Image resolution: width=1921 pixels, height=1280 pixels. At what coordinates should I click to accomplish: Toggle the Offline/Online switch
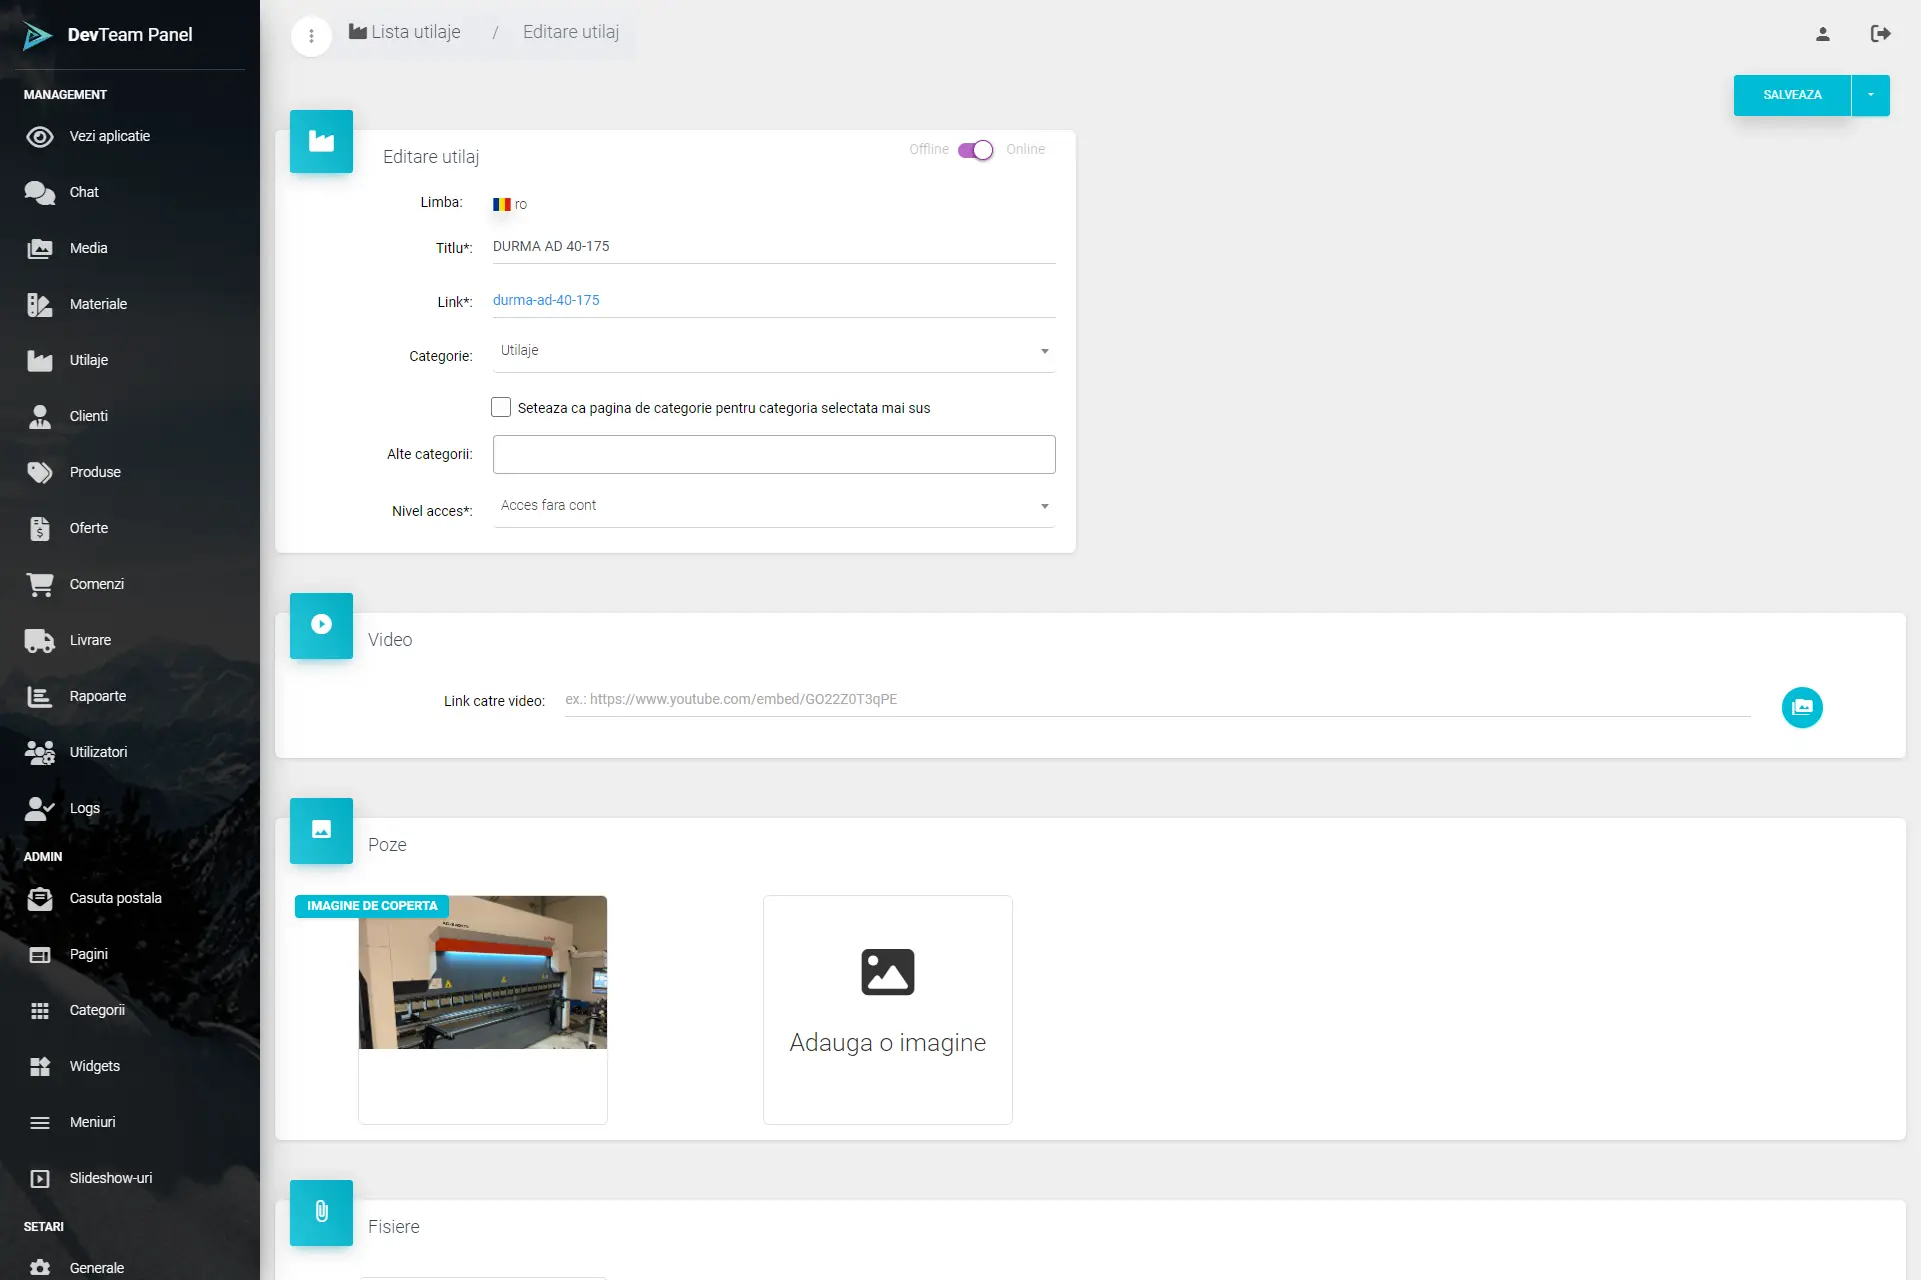[x=976, y=150]
